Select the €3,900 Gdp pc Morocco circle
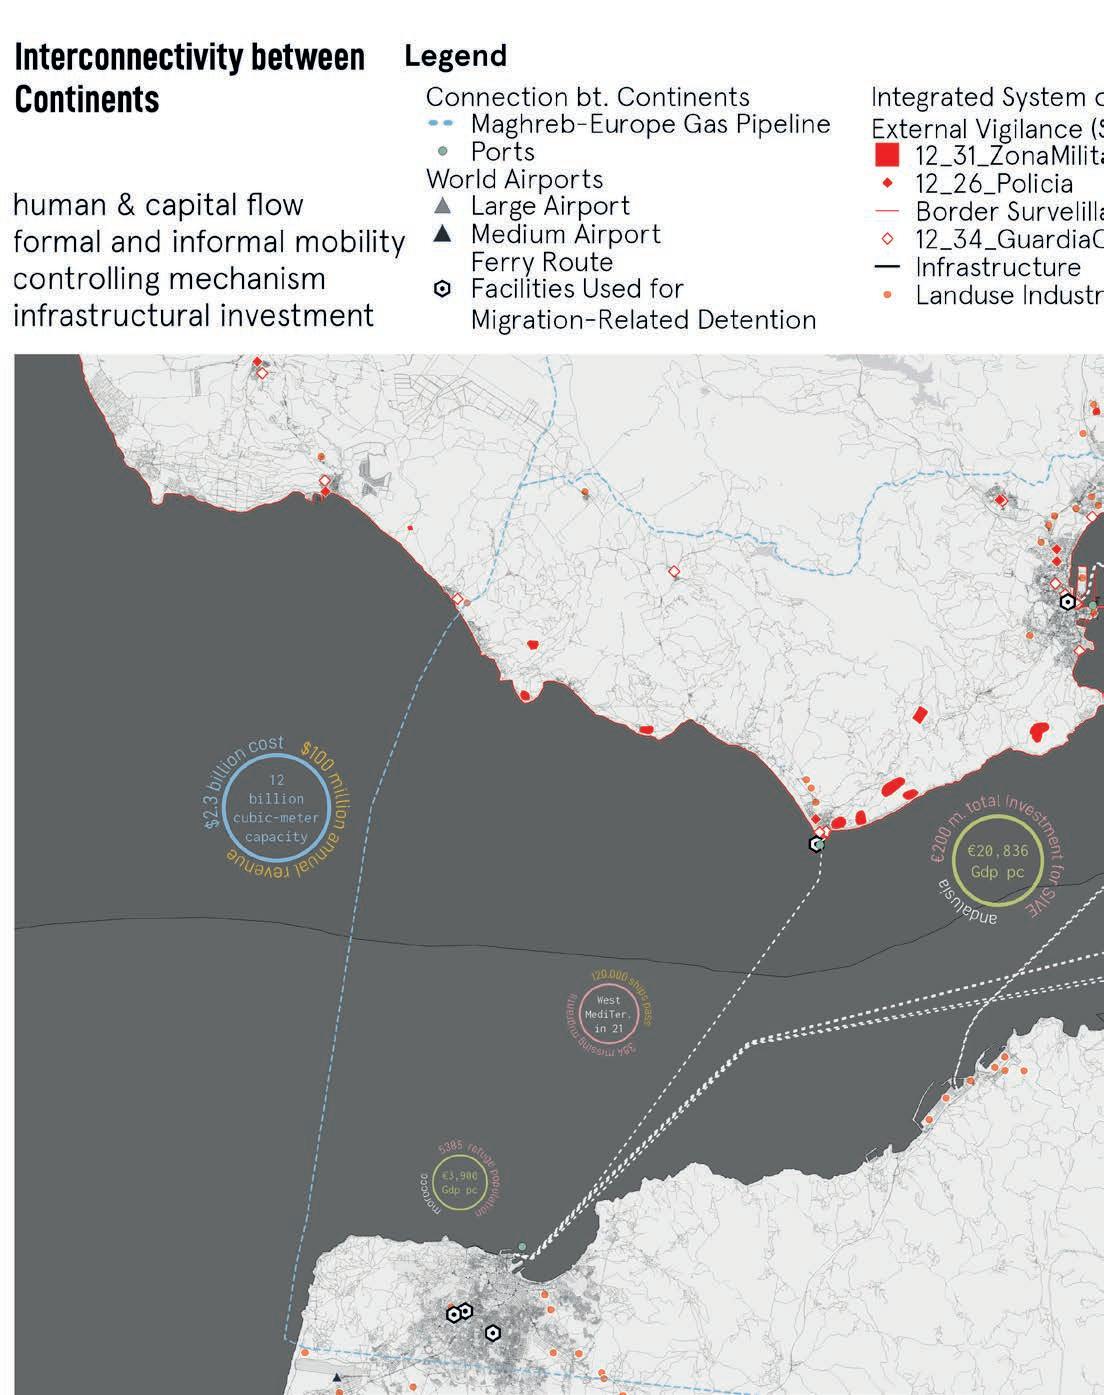1104x1395 pixels. (x=460, y=1183)
